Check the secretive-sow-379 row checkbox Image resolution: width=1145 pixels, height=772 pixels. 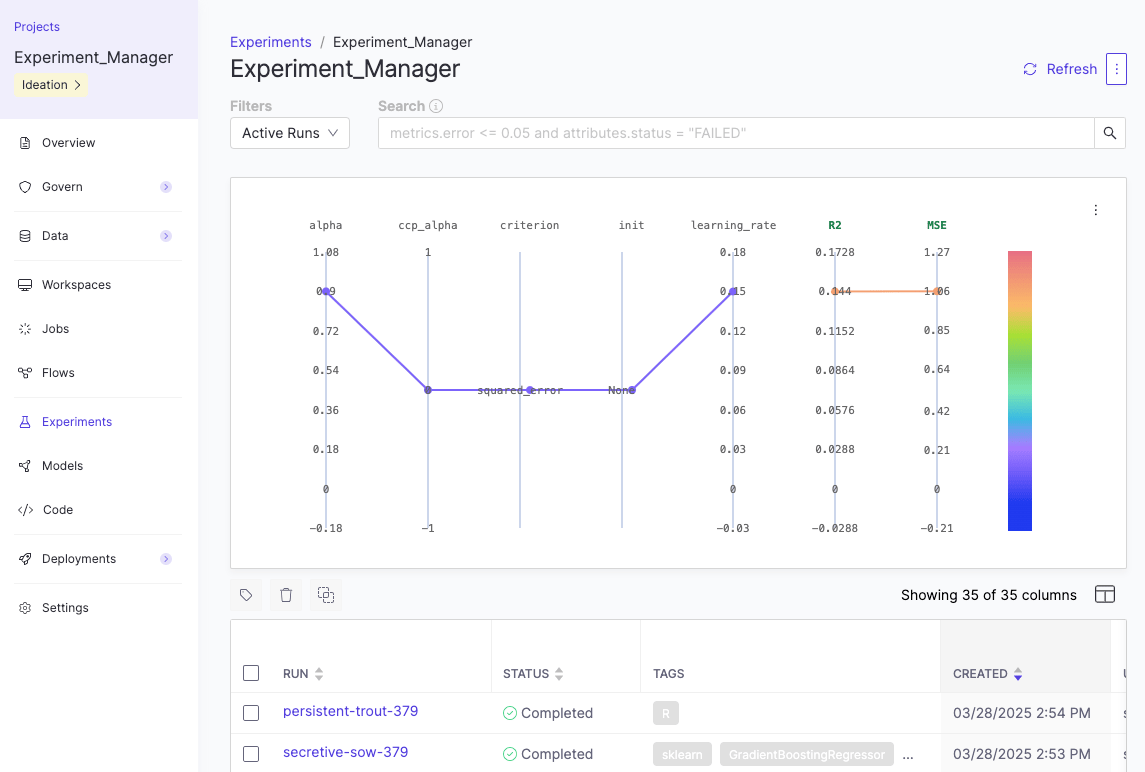click(x=251, y=754)
